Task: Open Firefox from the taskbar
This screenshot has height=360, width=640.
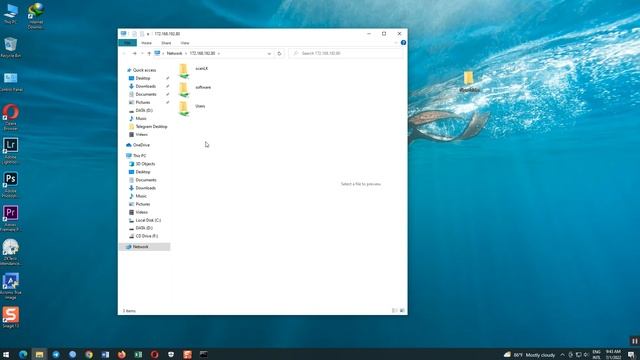Action: tap(122, 354)
